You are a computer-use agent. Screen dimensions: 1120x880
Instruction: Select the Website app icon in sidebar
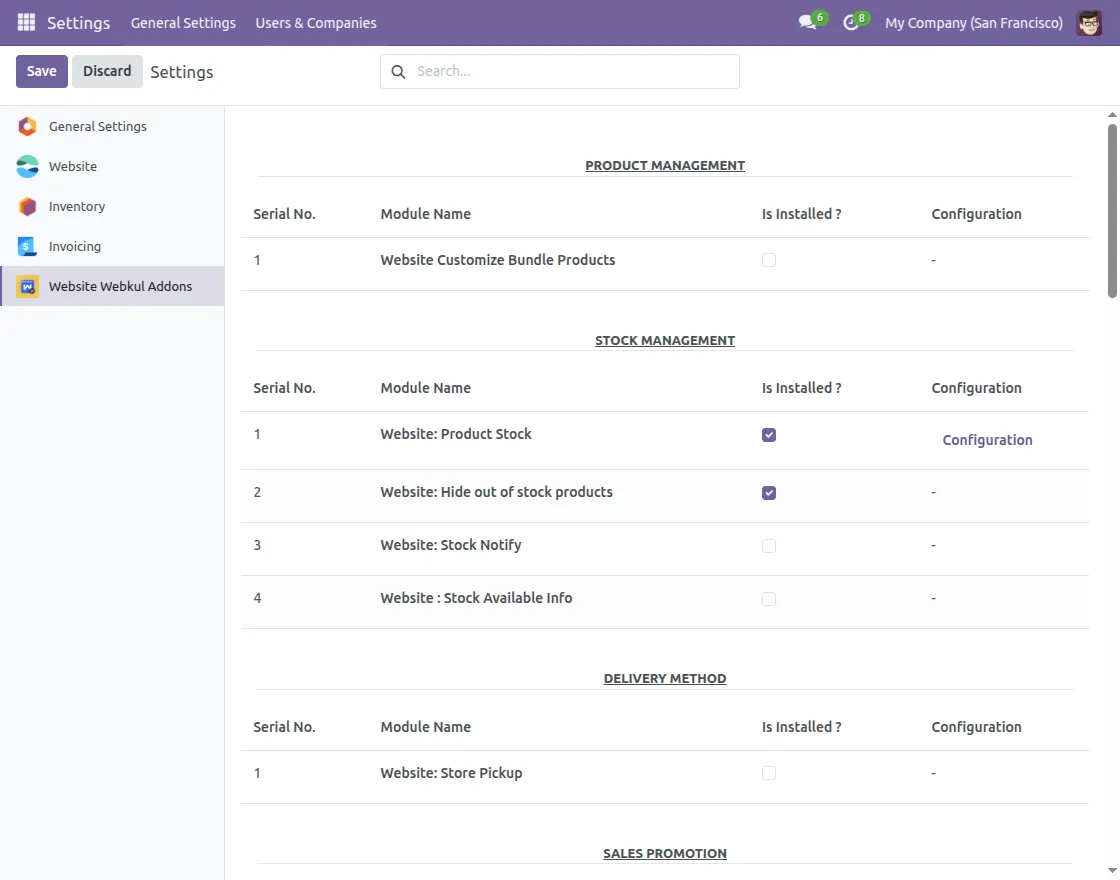pos(28,167)
